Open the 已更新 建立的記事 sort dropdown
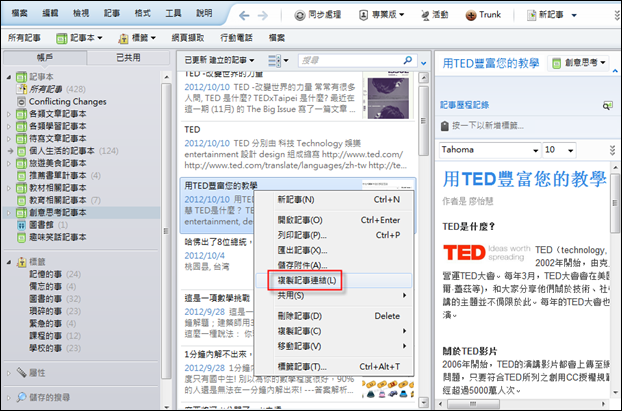The image size is (622, 411). 219,60
